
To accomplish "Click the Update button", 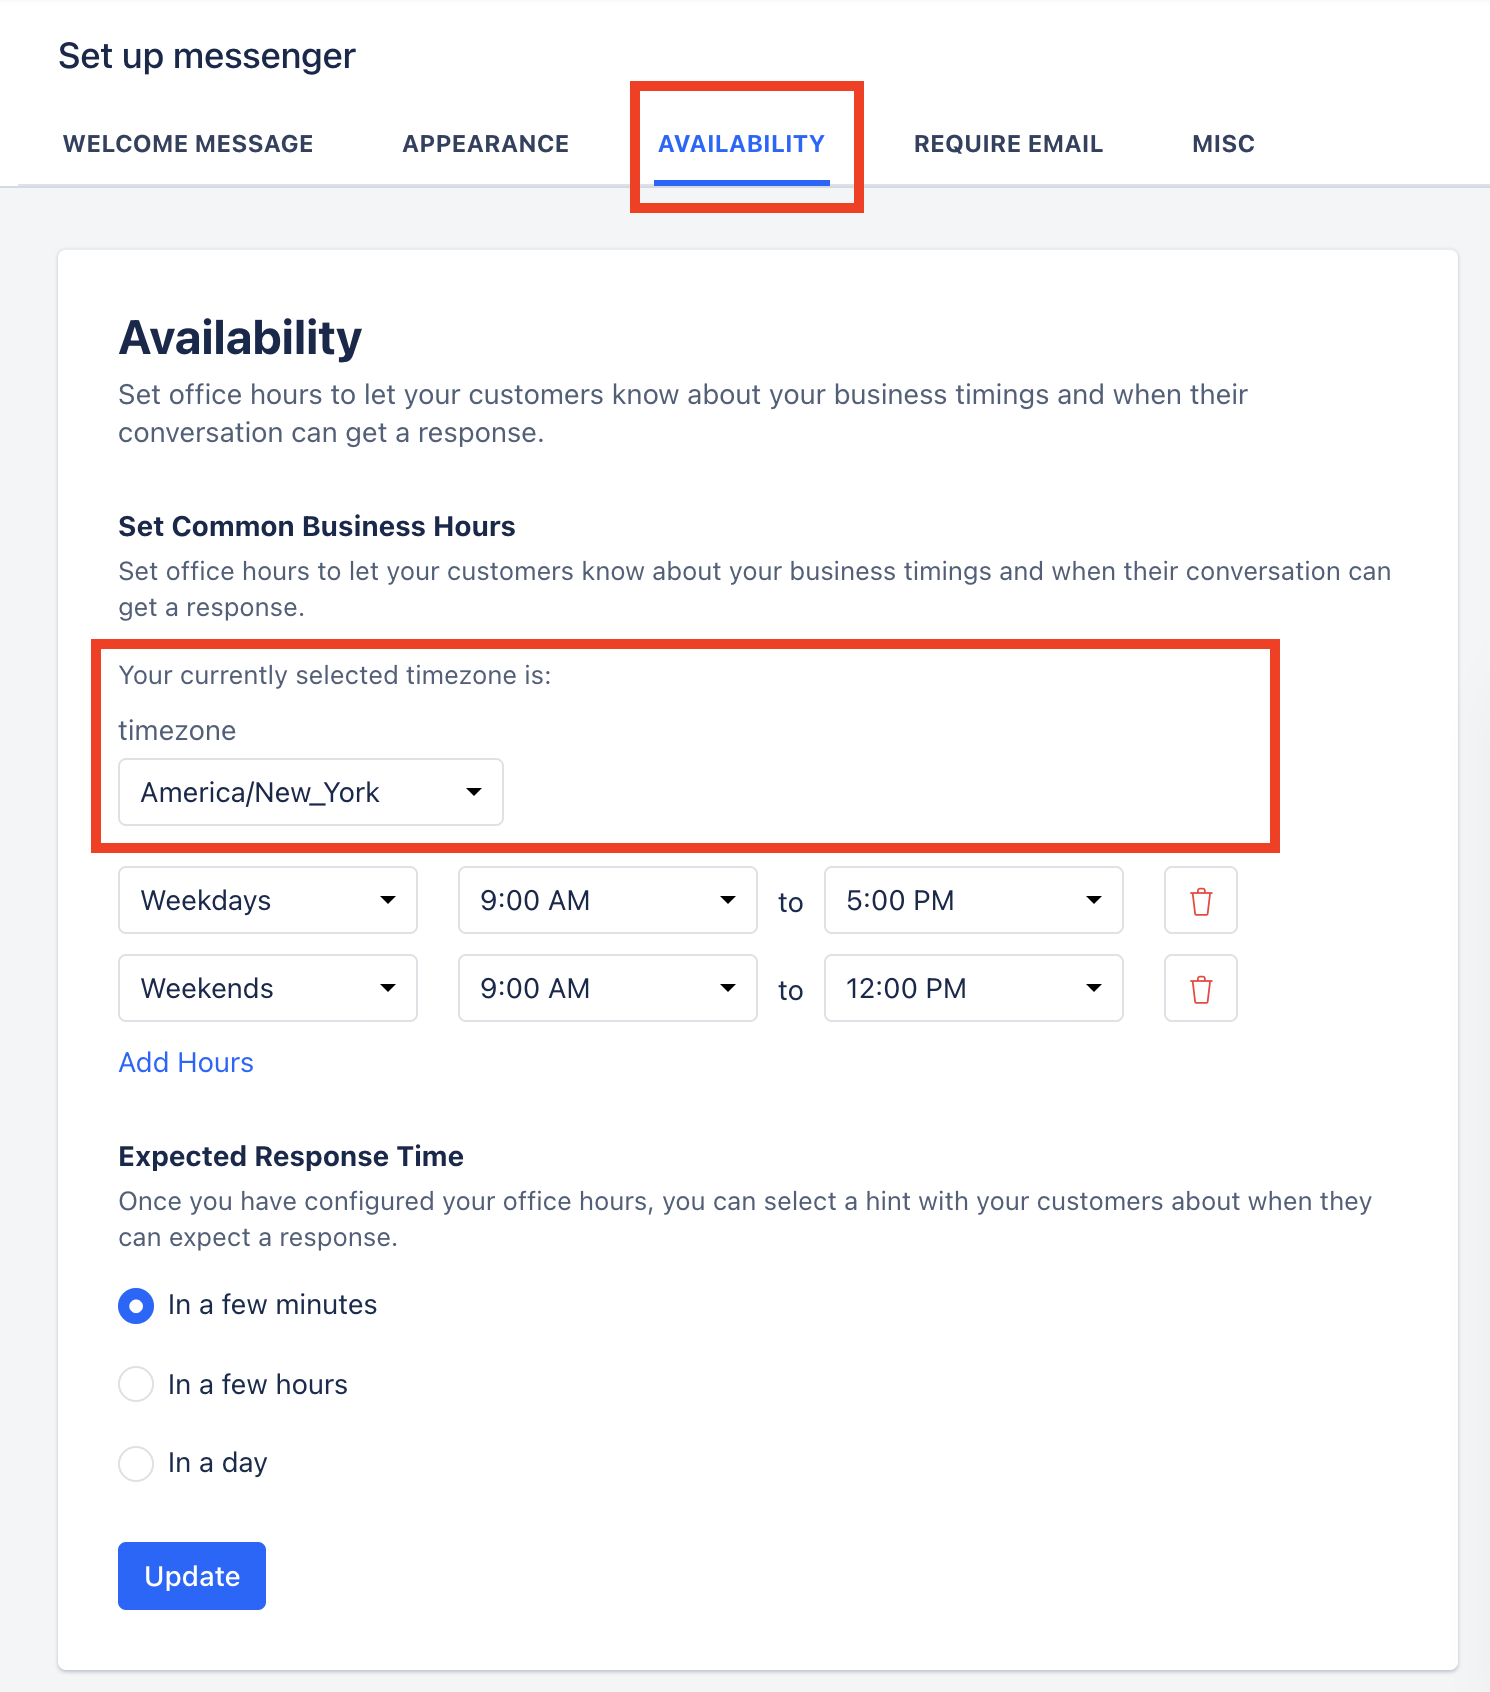I will tap(192, 1576).
